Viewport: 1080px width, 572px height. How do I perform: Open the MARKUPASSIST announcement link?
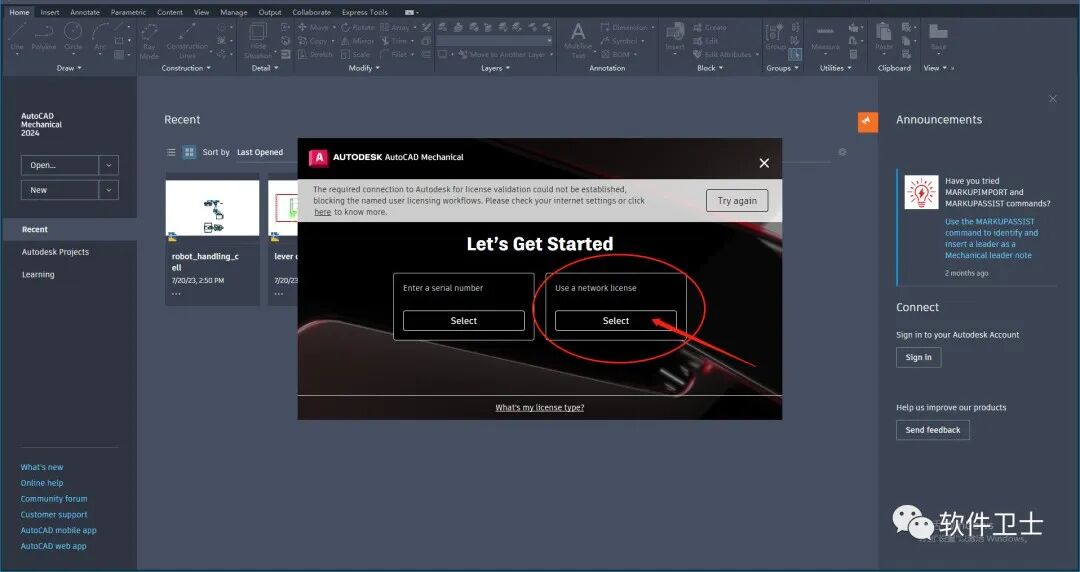pos(991,238)
